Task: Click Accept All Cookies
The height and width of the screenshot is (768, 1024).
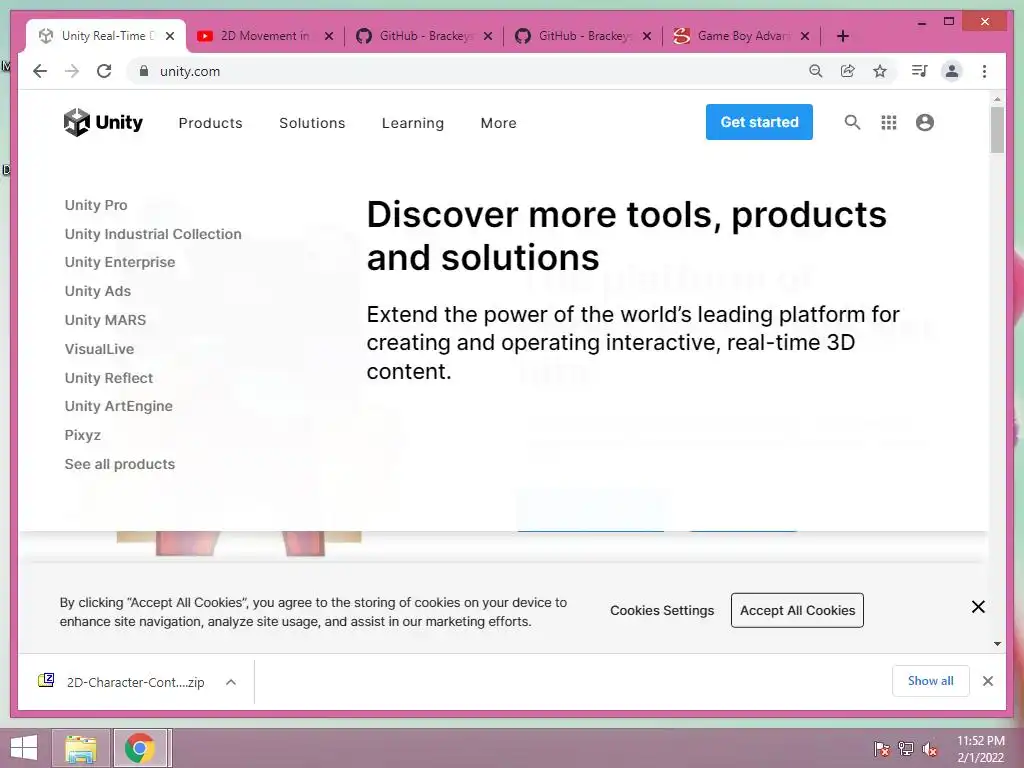Action: (x=797, y=610)
